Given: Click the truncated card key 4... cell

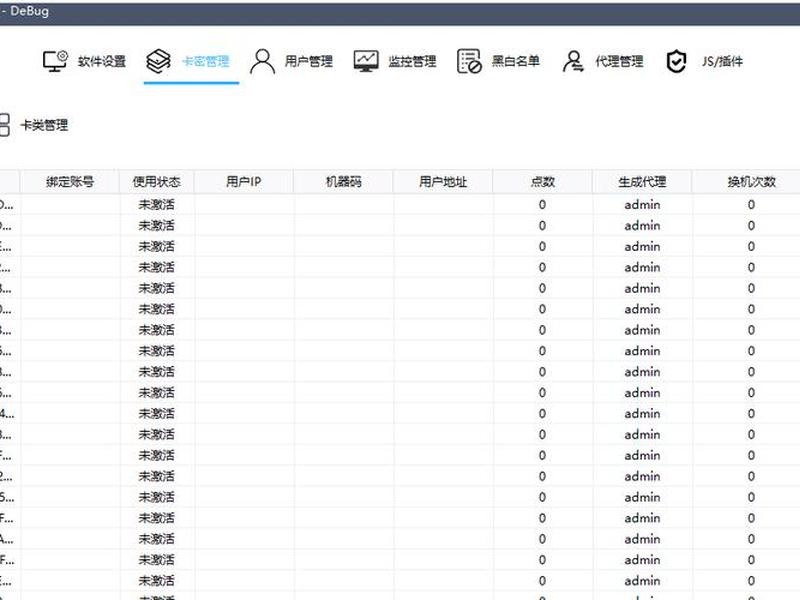Looking at the screenshot, I should 7,413.
